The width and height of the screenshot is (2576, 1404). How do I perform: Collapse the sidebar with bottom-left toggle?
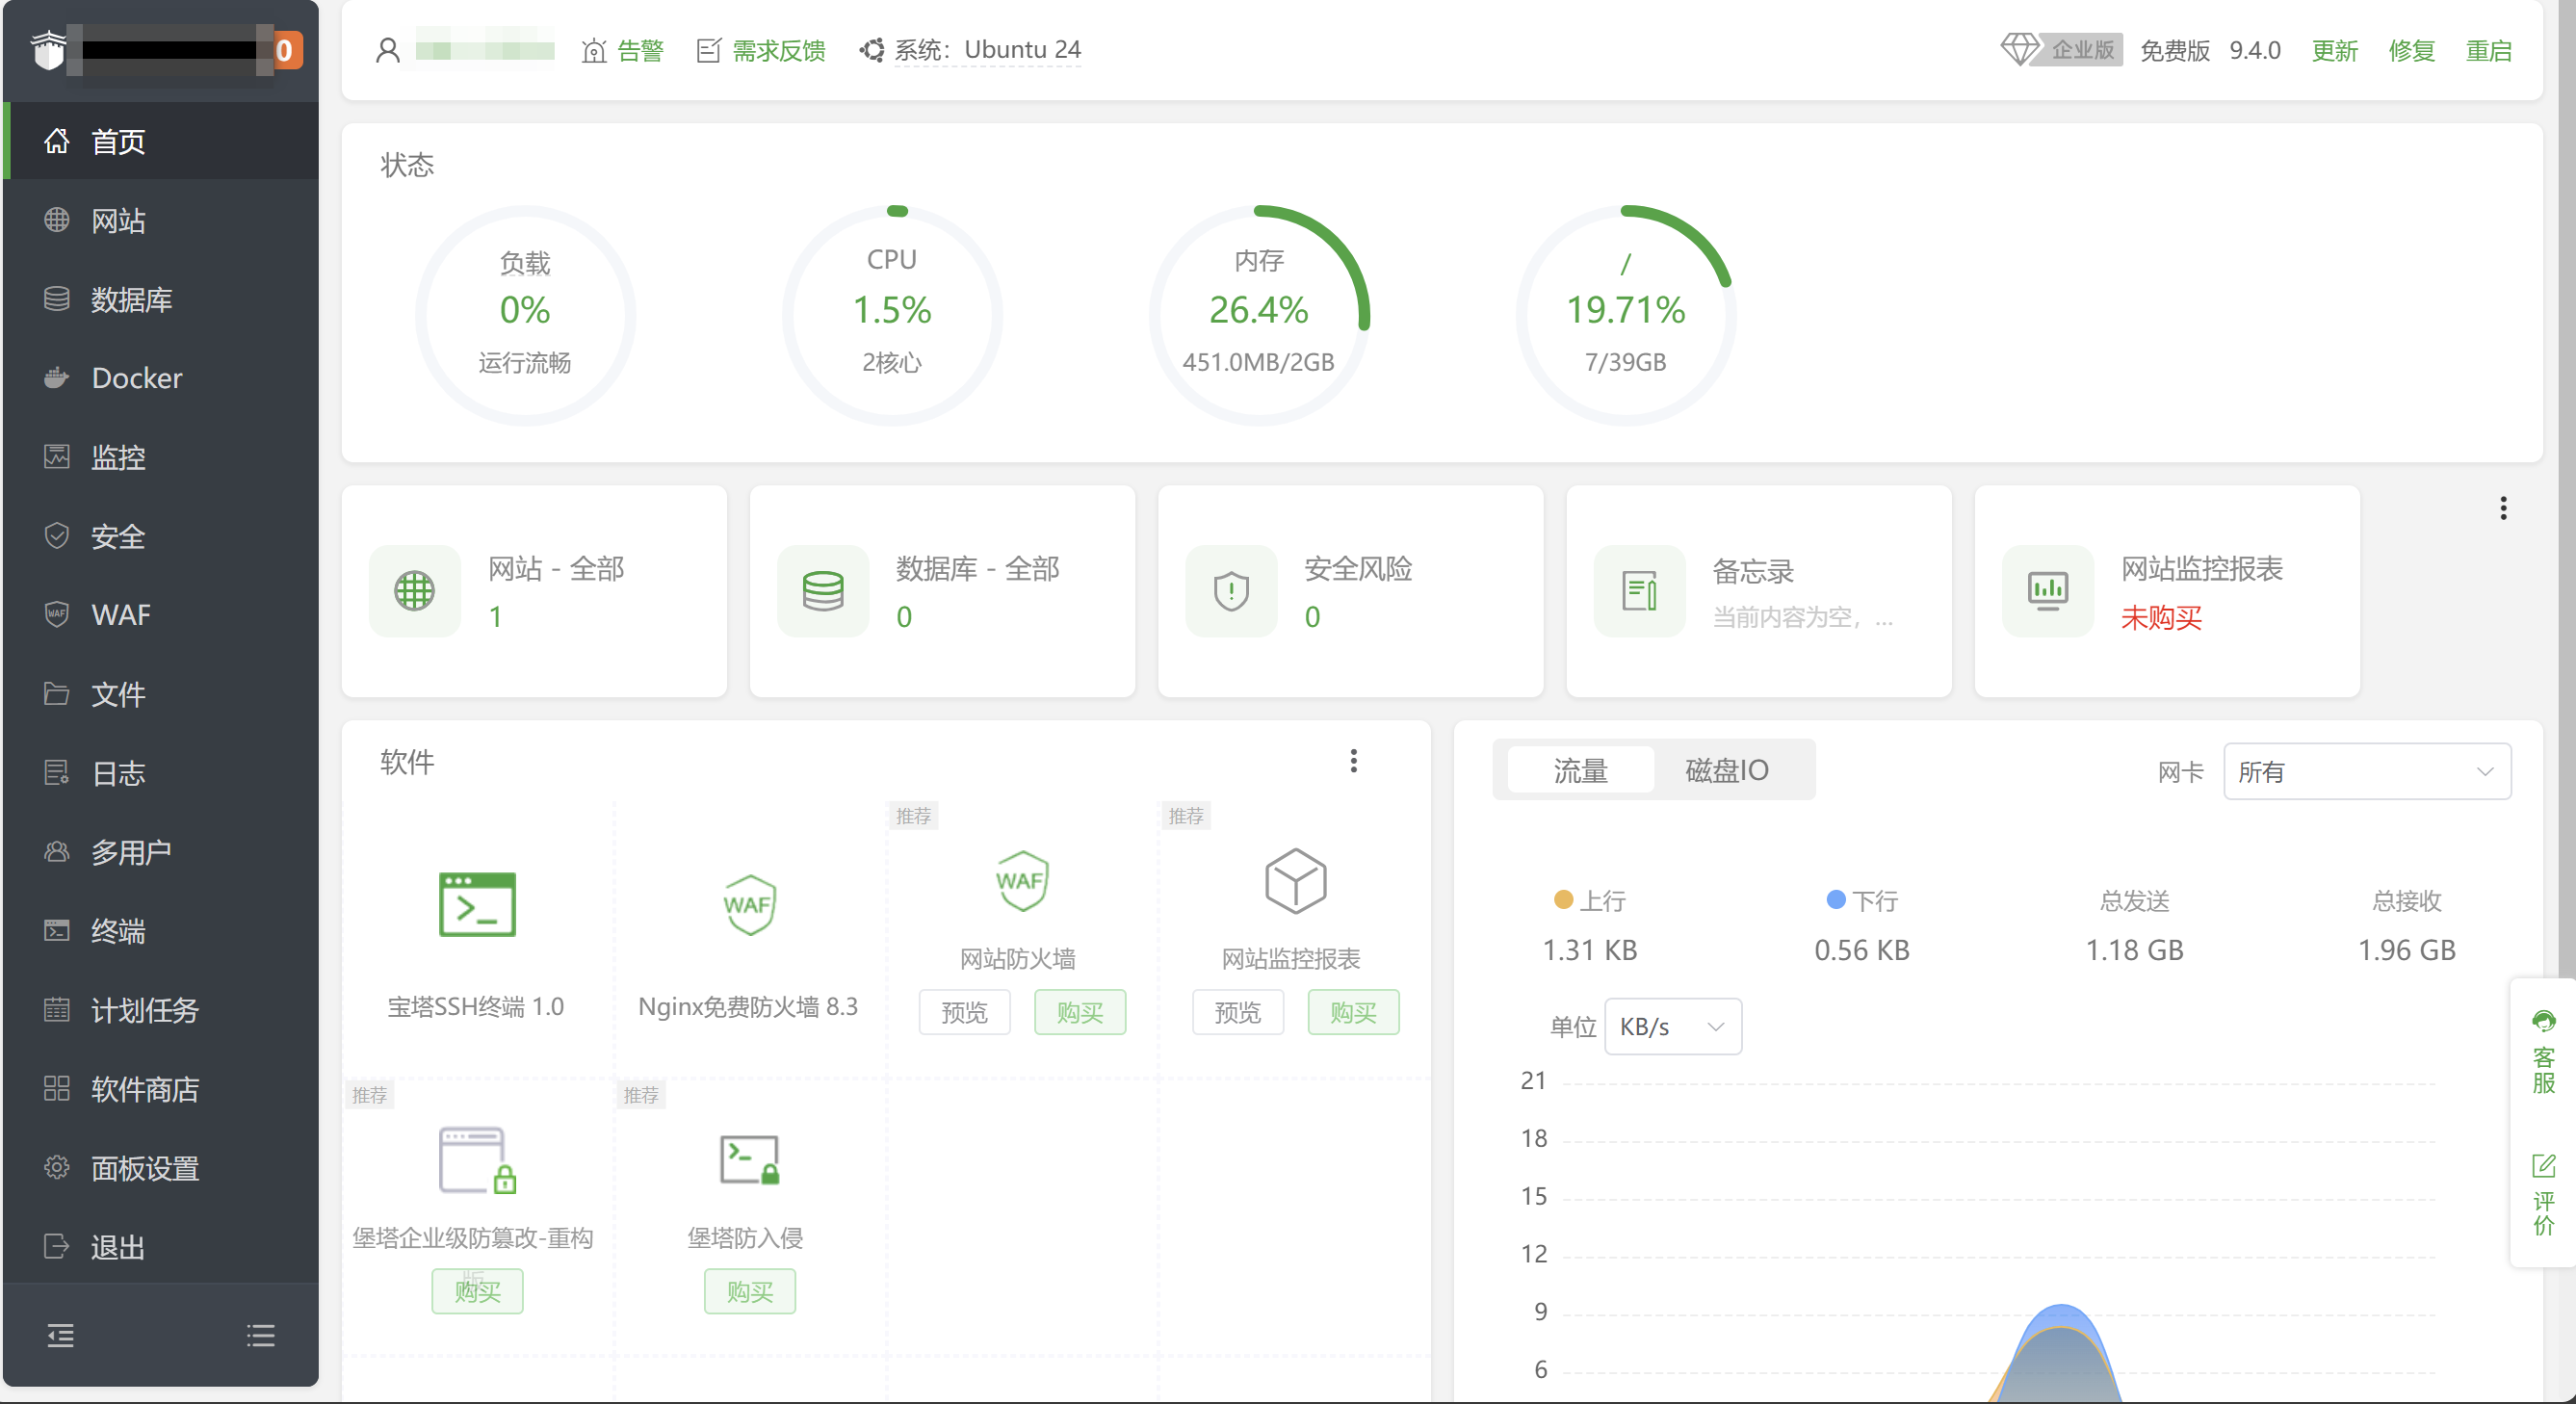tap(60, 1335)
